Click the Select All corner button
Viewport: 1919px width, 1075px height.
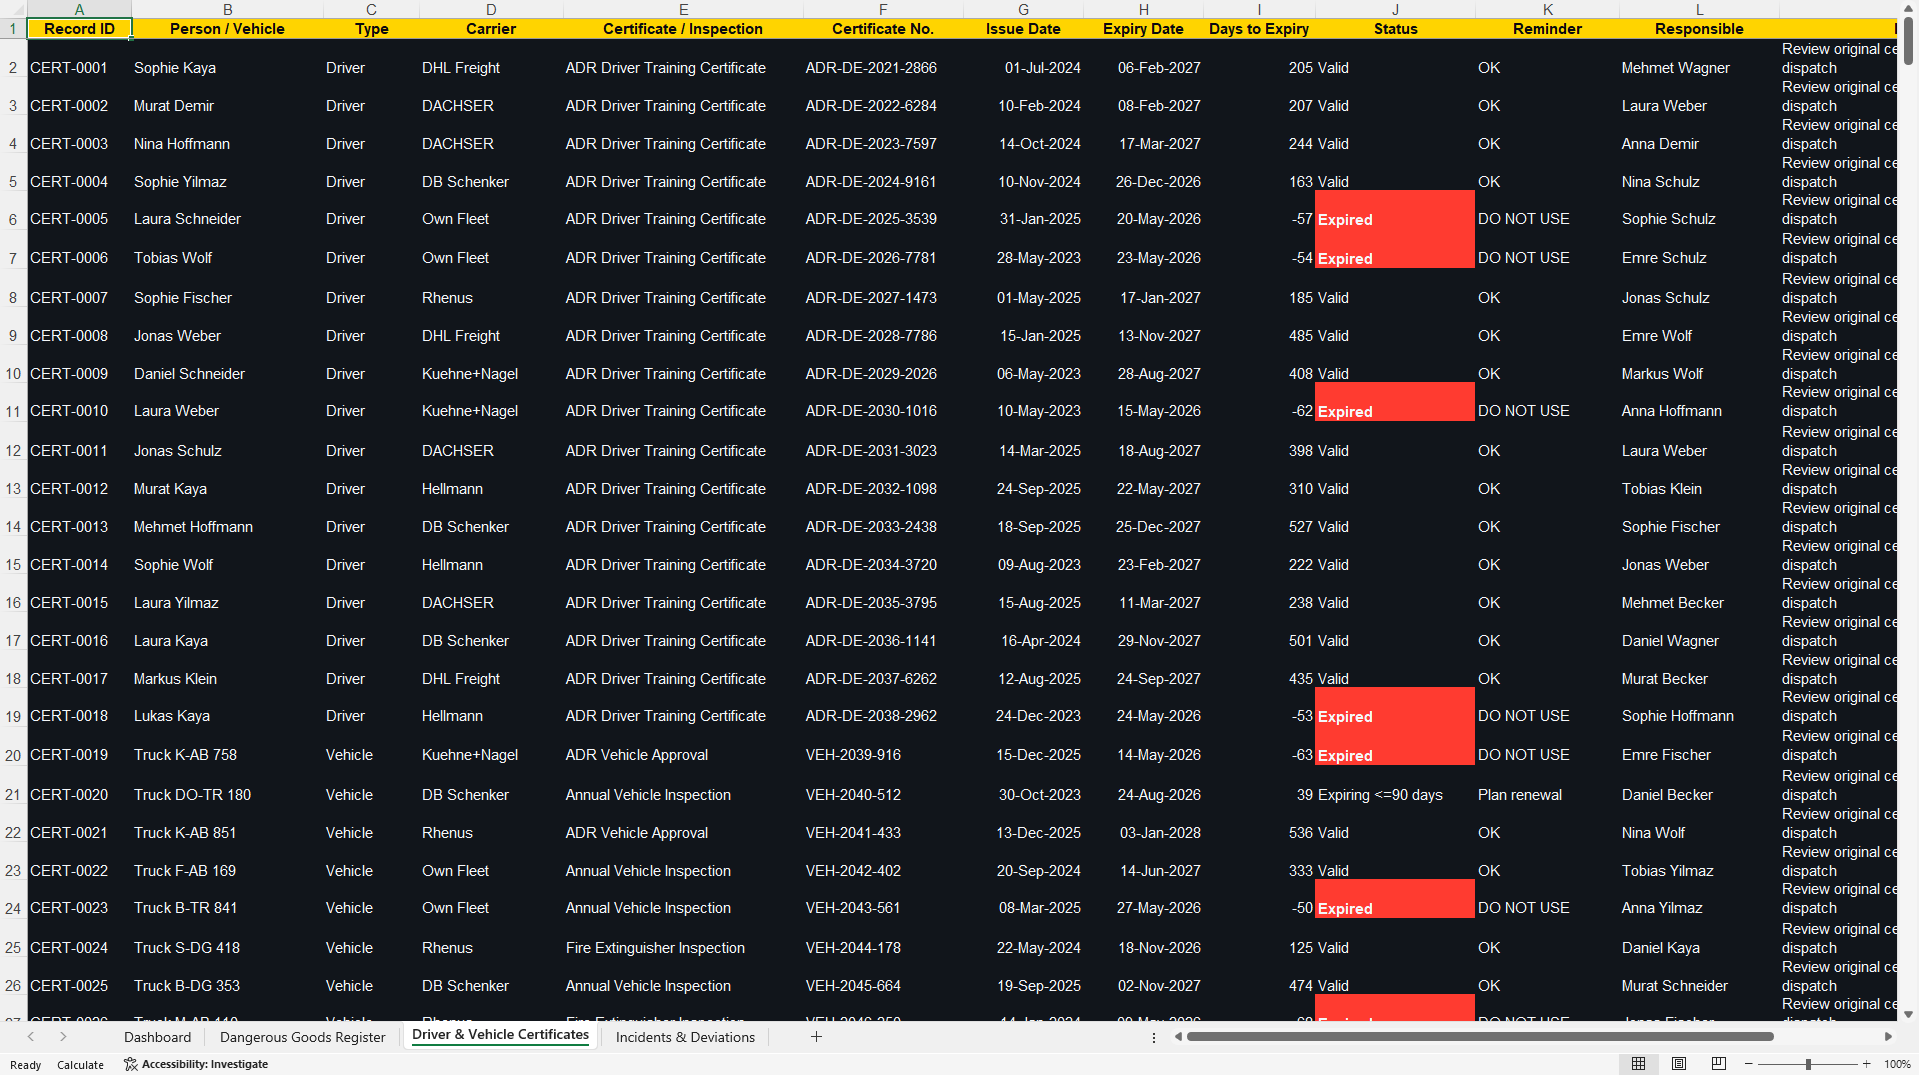pos(13,9)
